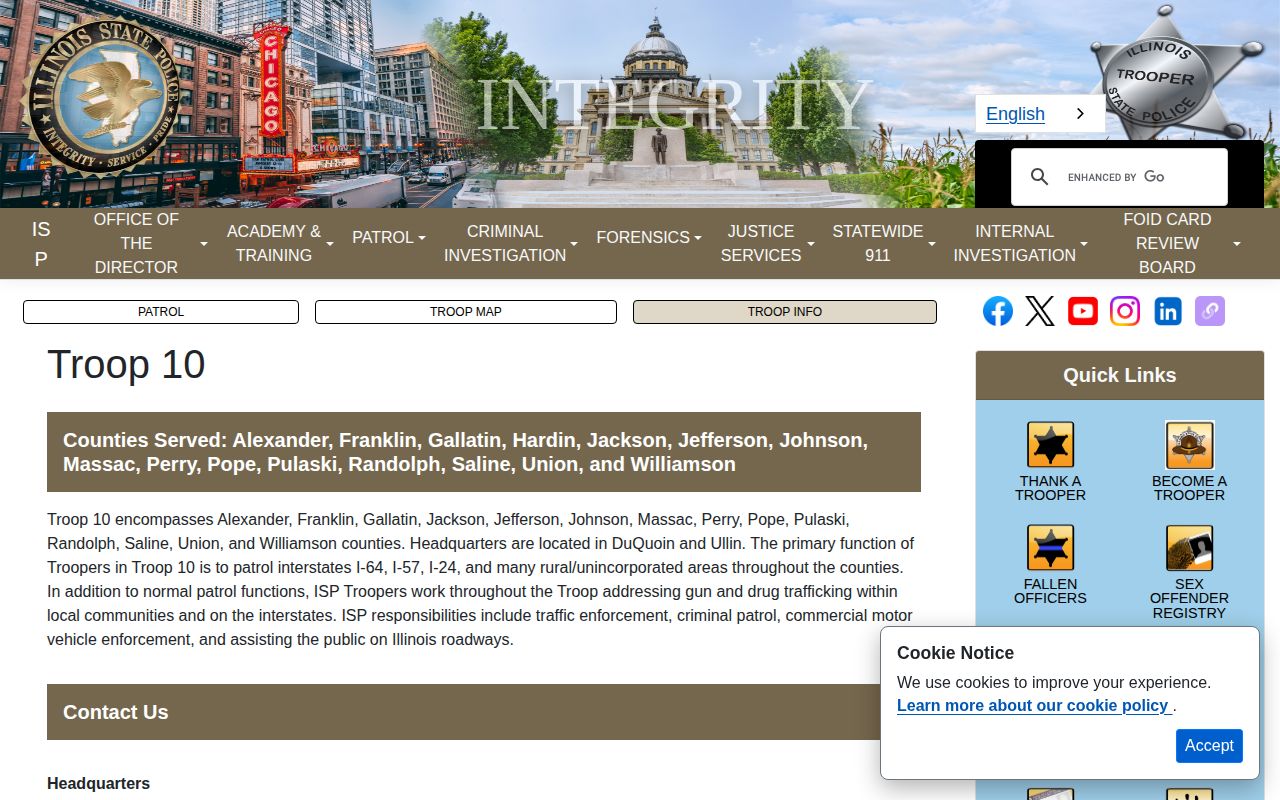This screenshot has width=1280, height=800.
Task: Click the Quick Links panel header
Action: tap(1120, 376)
